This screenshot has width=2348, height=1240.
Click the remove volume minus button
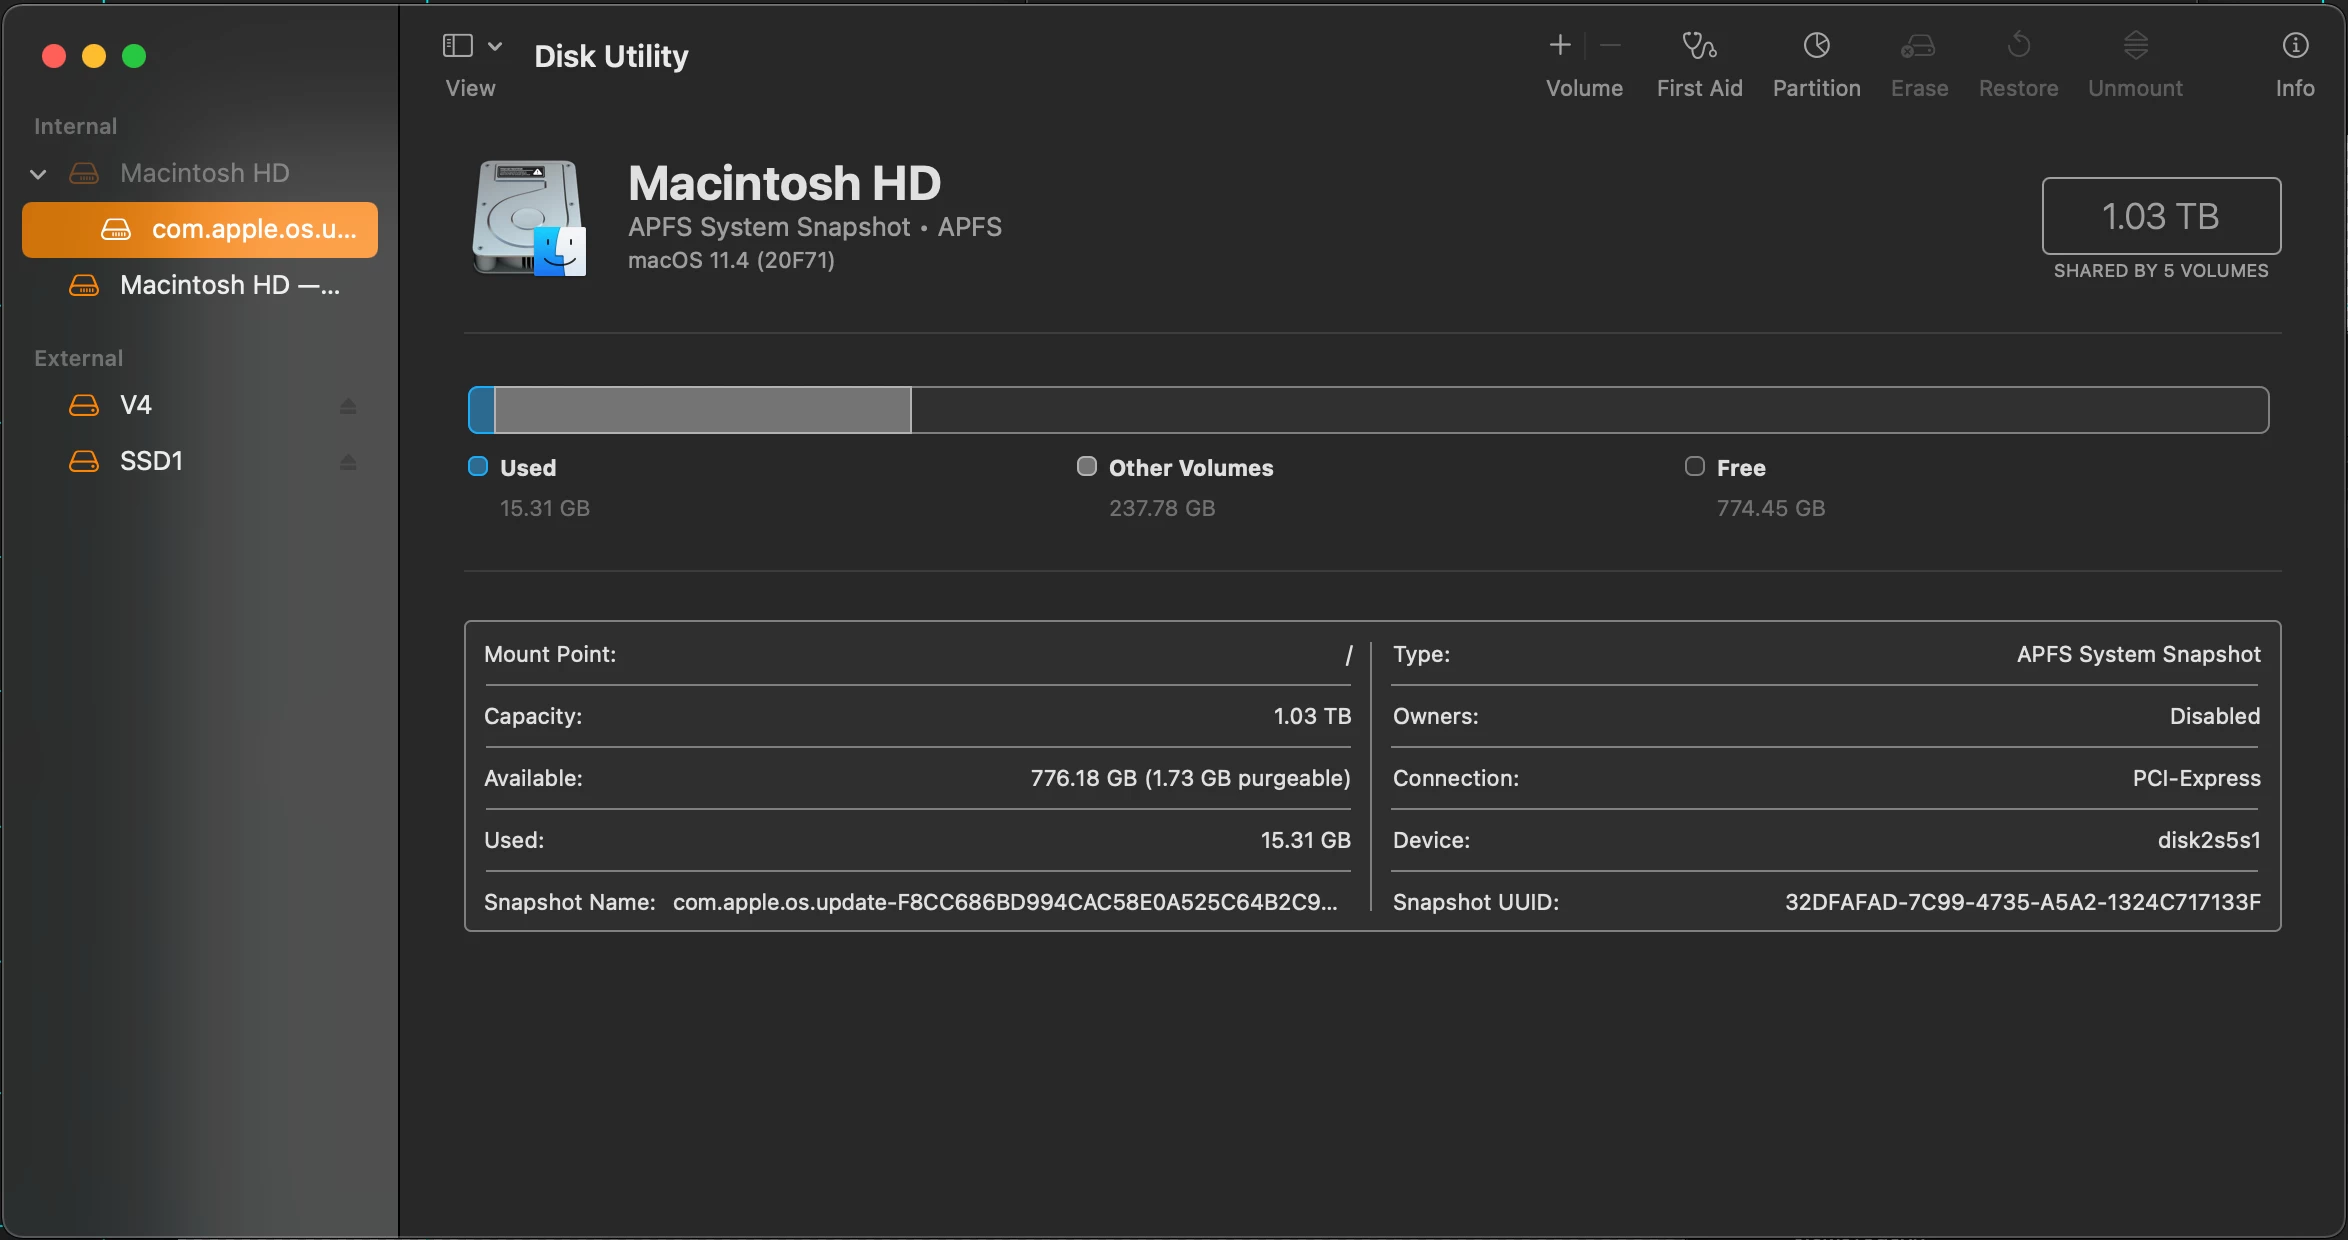click(1610, 46)
